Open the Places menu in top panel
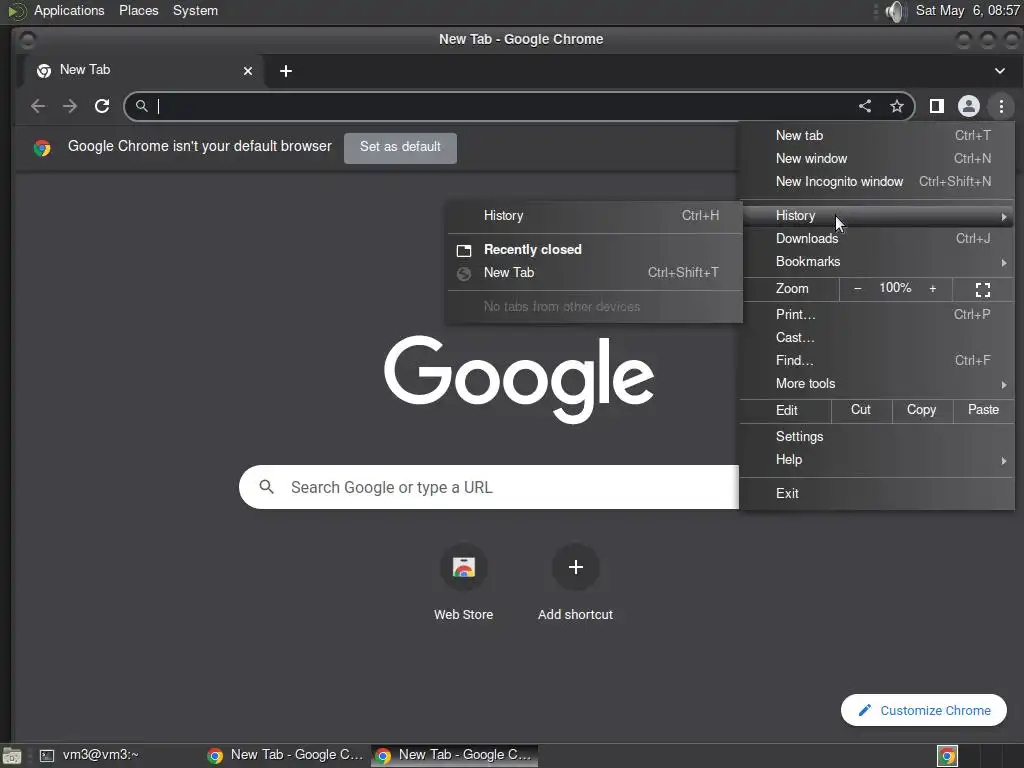The height and width of the screenshot is (768, 1024). coord(138,10)
